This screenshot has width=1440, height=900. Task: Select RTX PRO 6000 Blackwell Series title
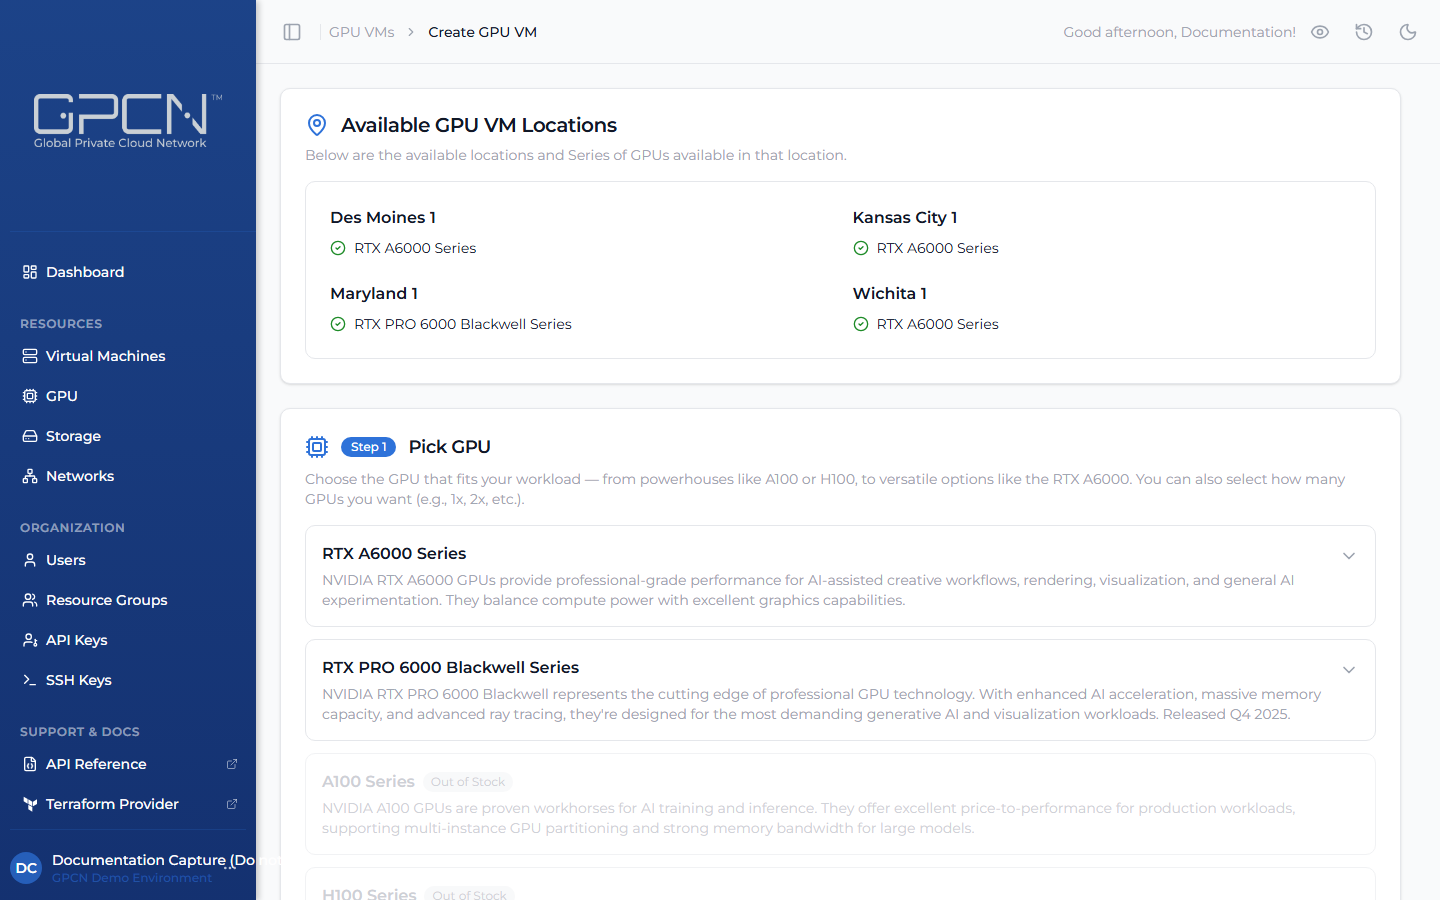[x=450, y=667]
